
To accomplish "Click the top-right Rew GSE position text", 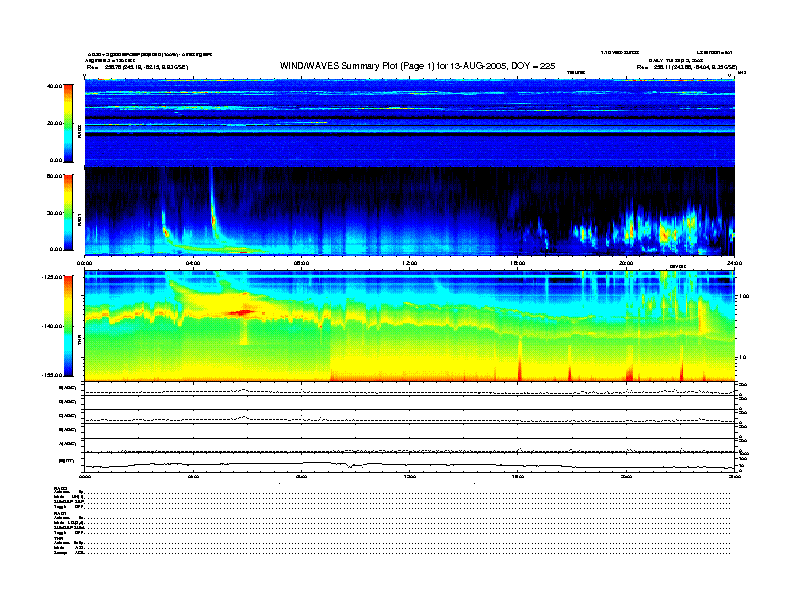I will point(686,67).
